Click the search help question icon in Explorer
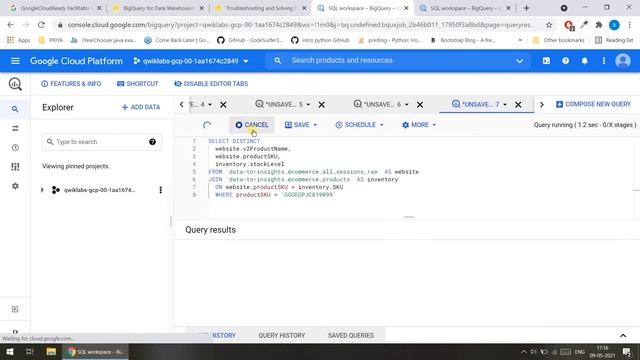The height and width of the screenshot is (360, 640). pos(152,142)
